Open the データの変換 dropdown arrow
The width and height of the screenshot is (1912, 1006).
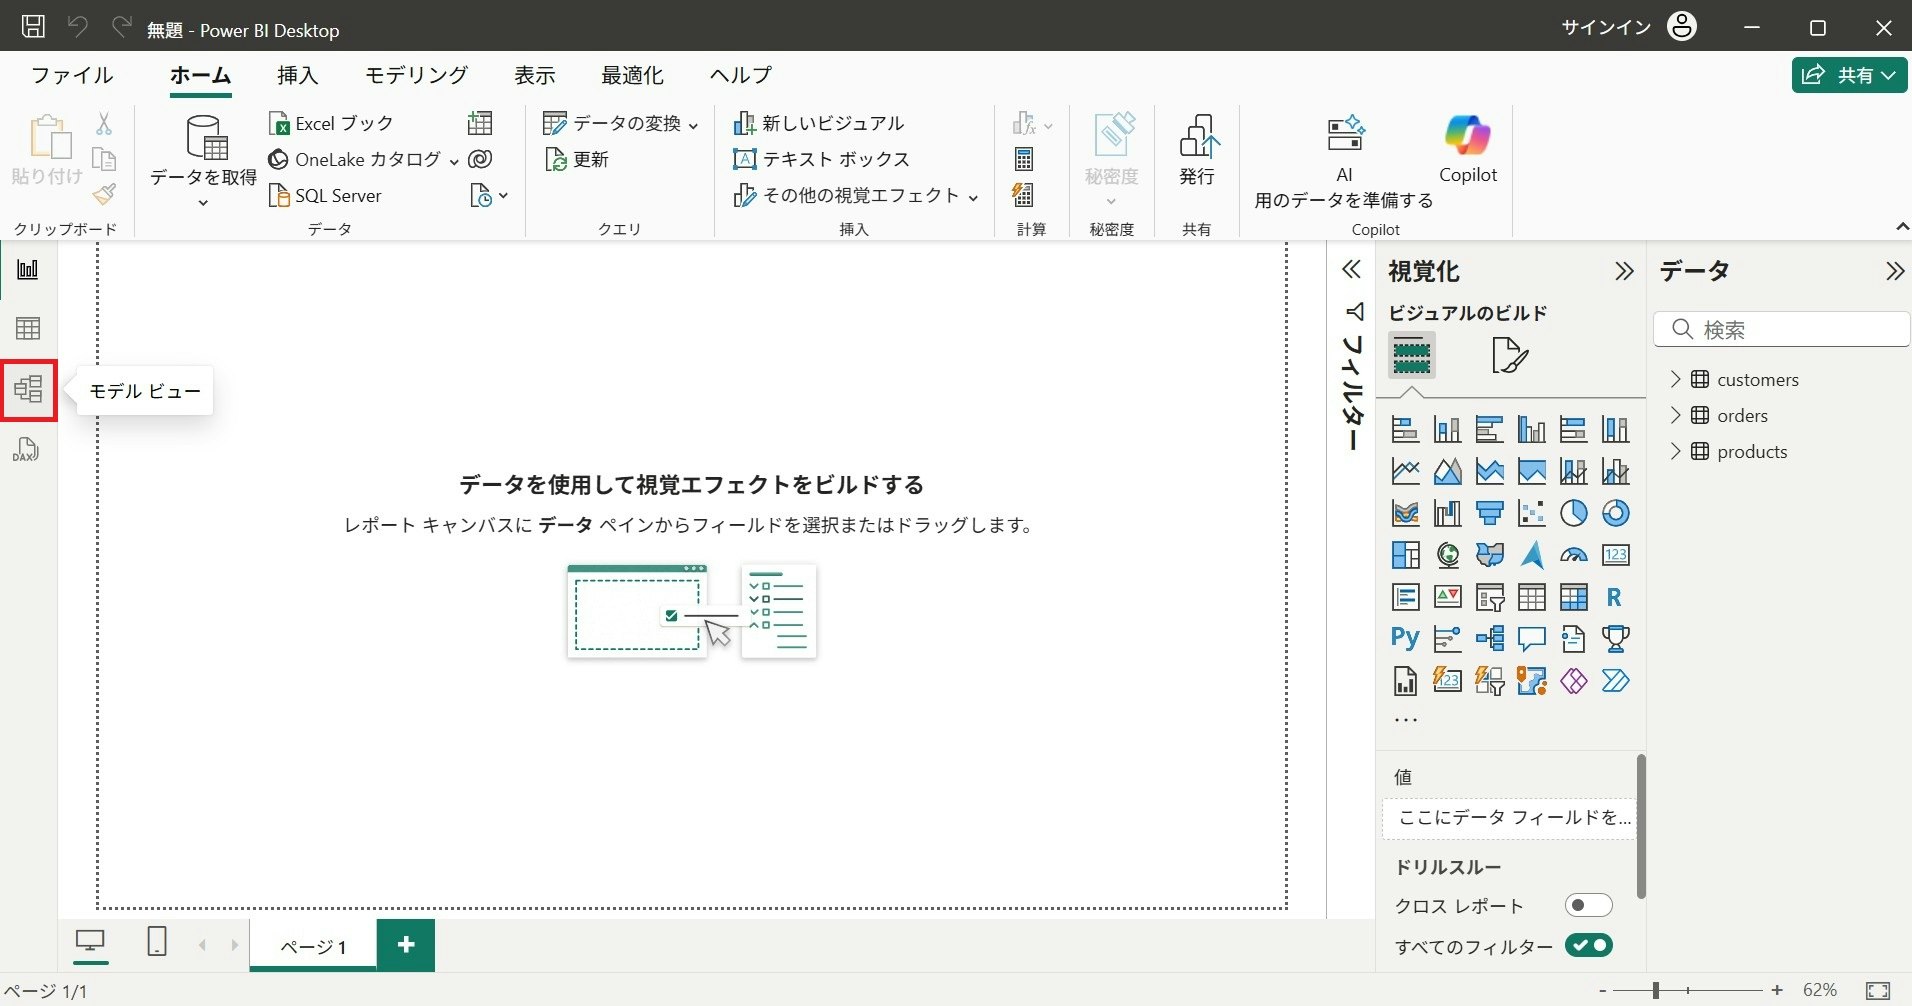coord(693,125)
